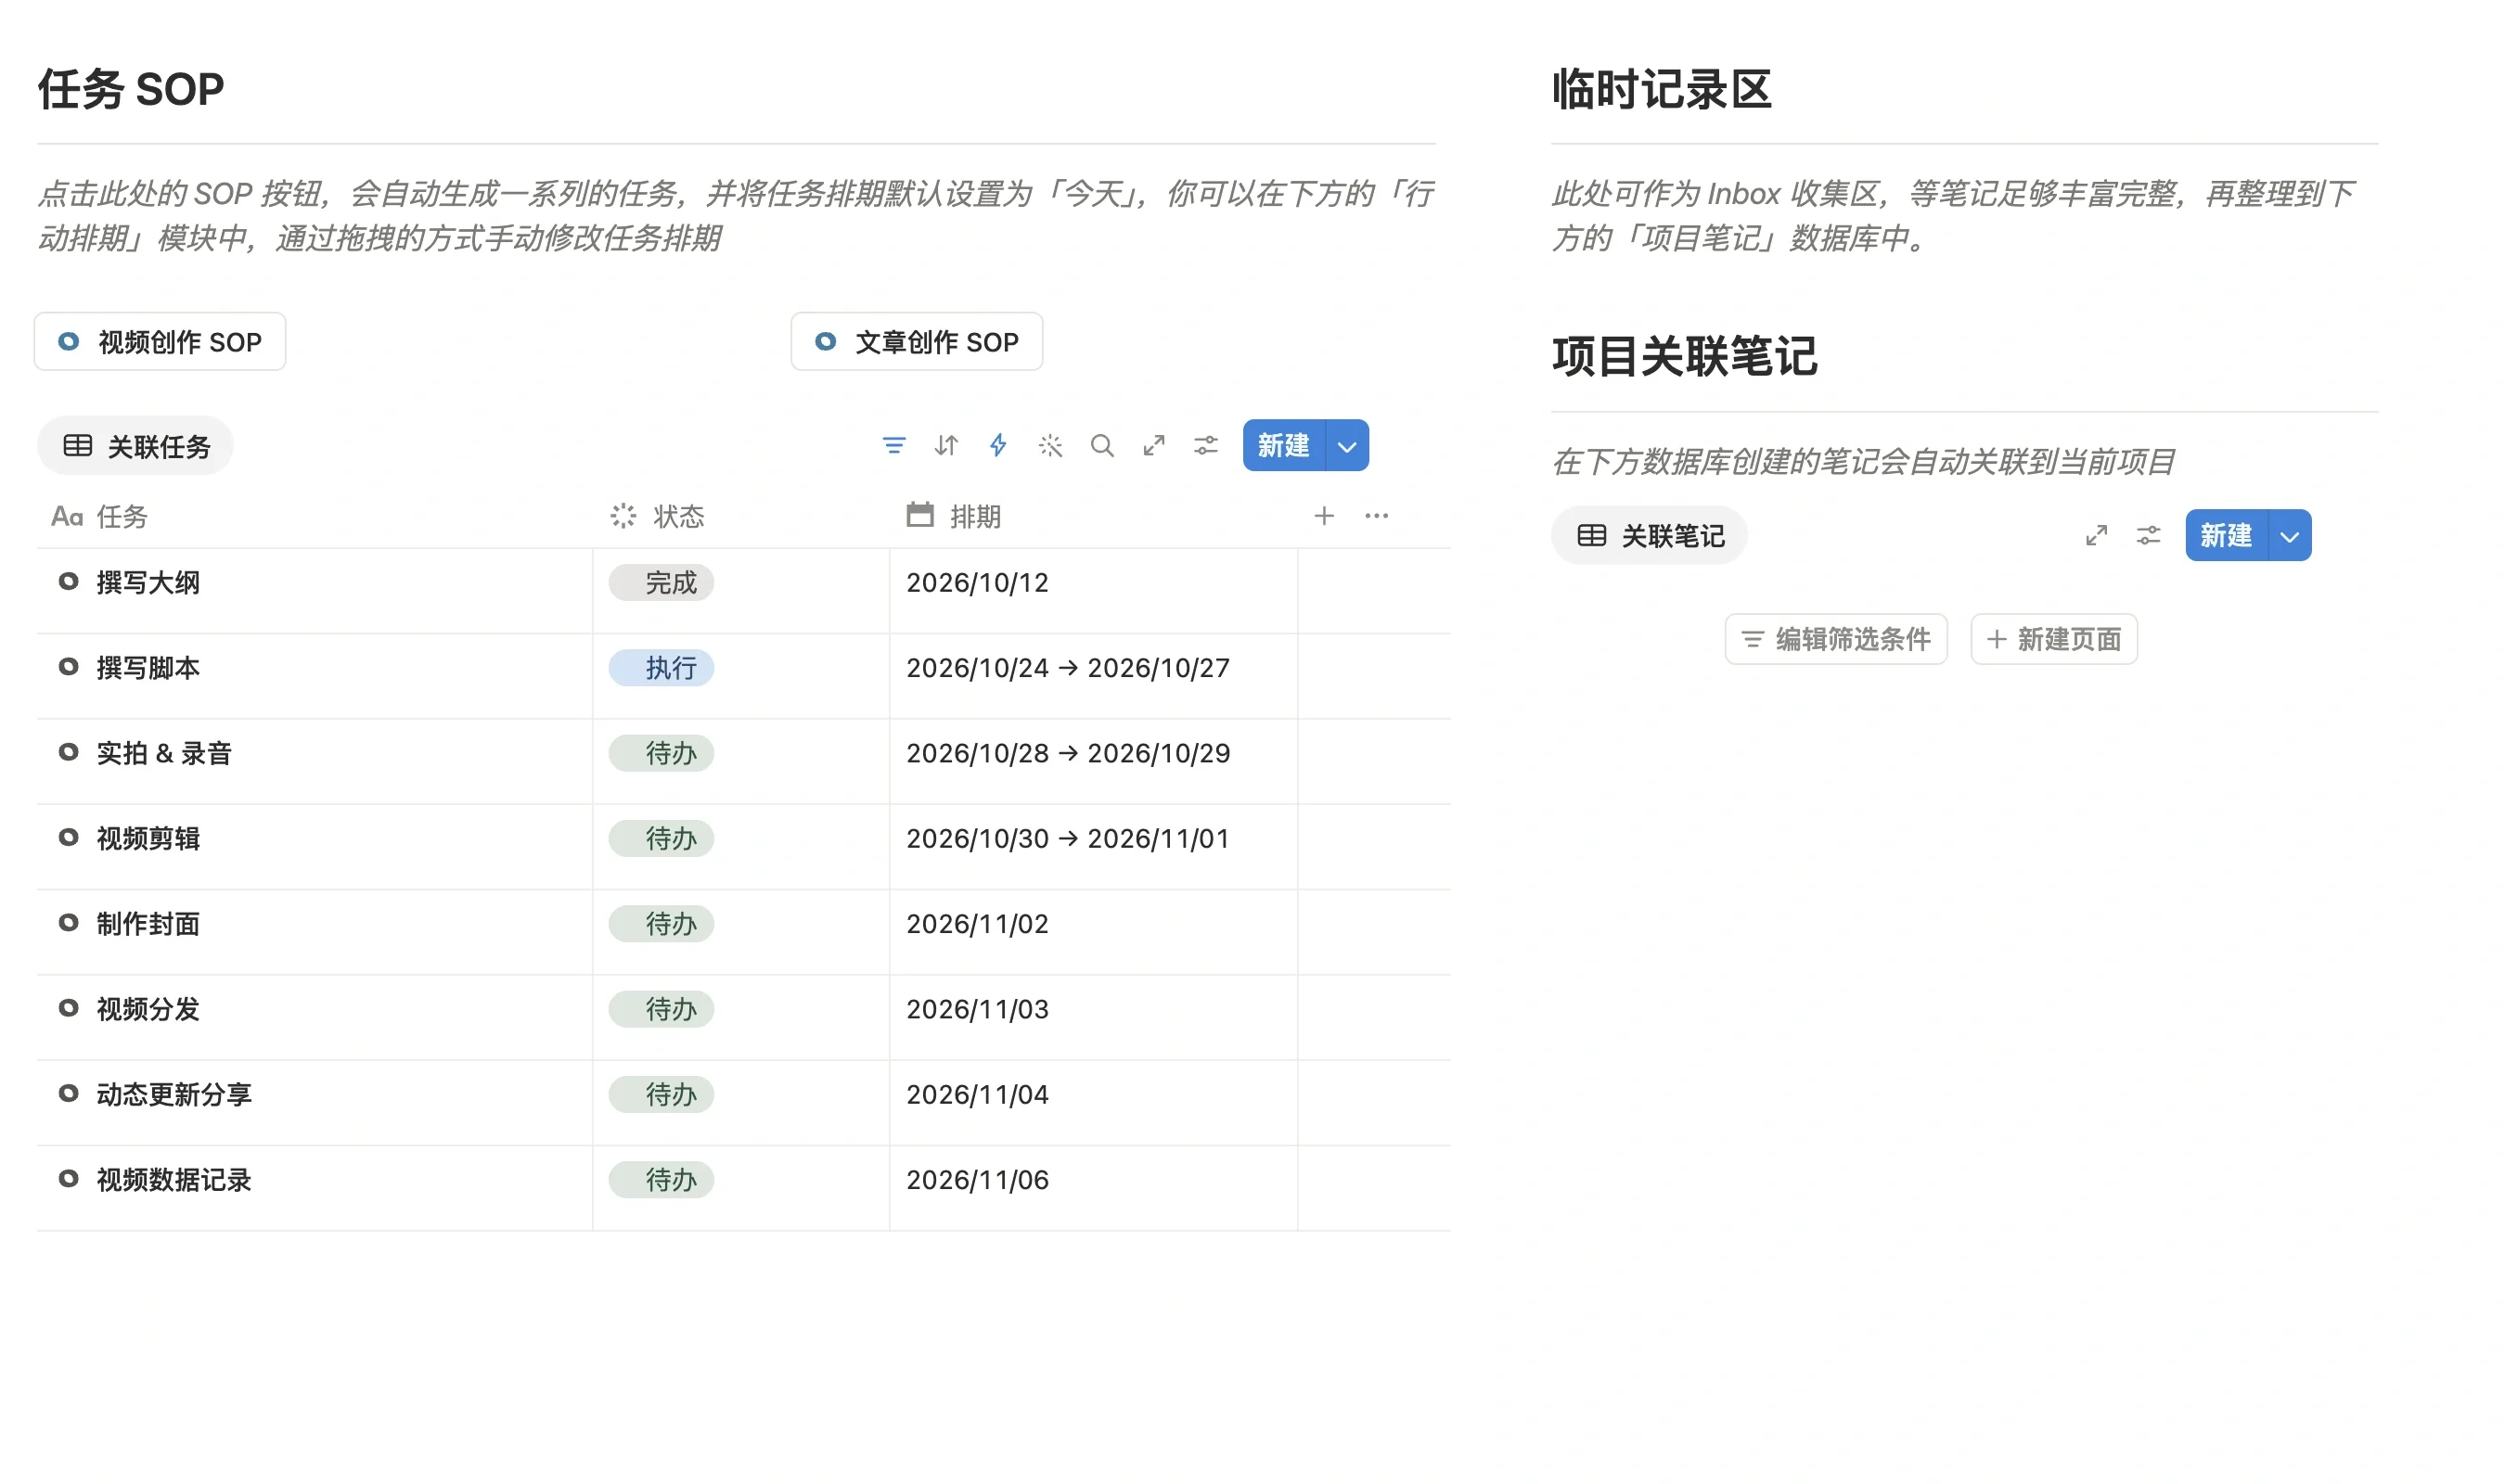Expand dropdown arrow next to 新建 in 关联任务
This screenshot has width=2505, height=1484.
pyautogui.click(x=1347, y=446)
